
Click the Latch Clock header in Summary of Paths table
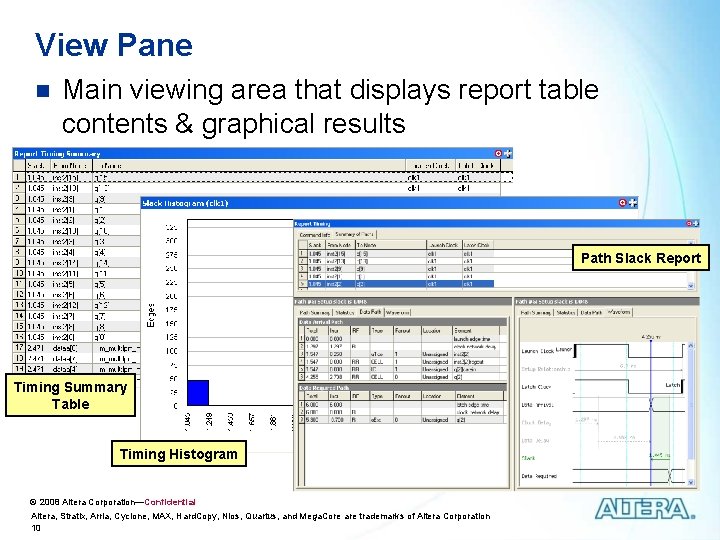click(x=477, y=245)
